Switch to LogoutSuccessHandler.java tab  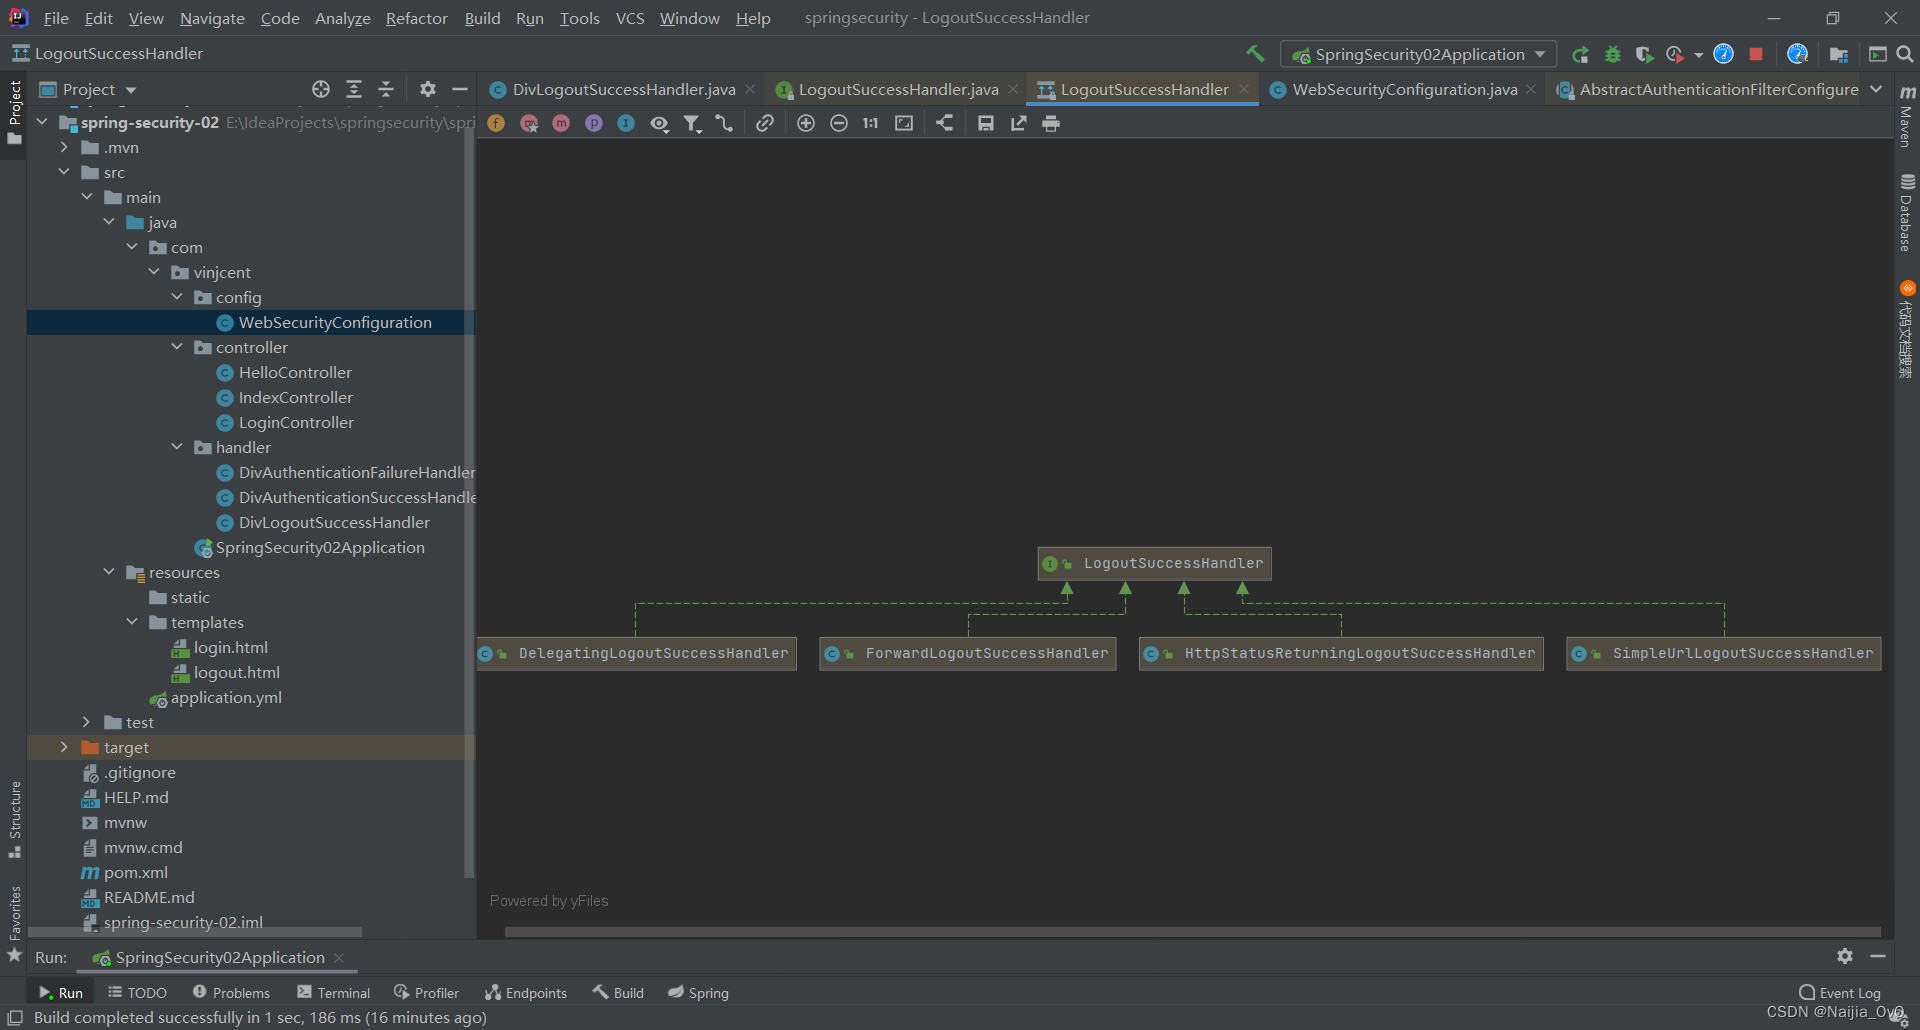tap(898, 89)
